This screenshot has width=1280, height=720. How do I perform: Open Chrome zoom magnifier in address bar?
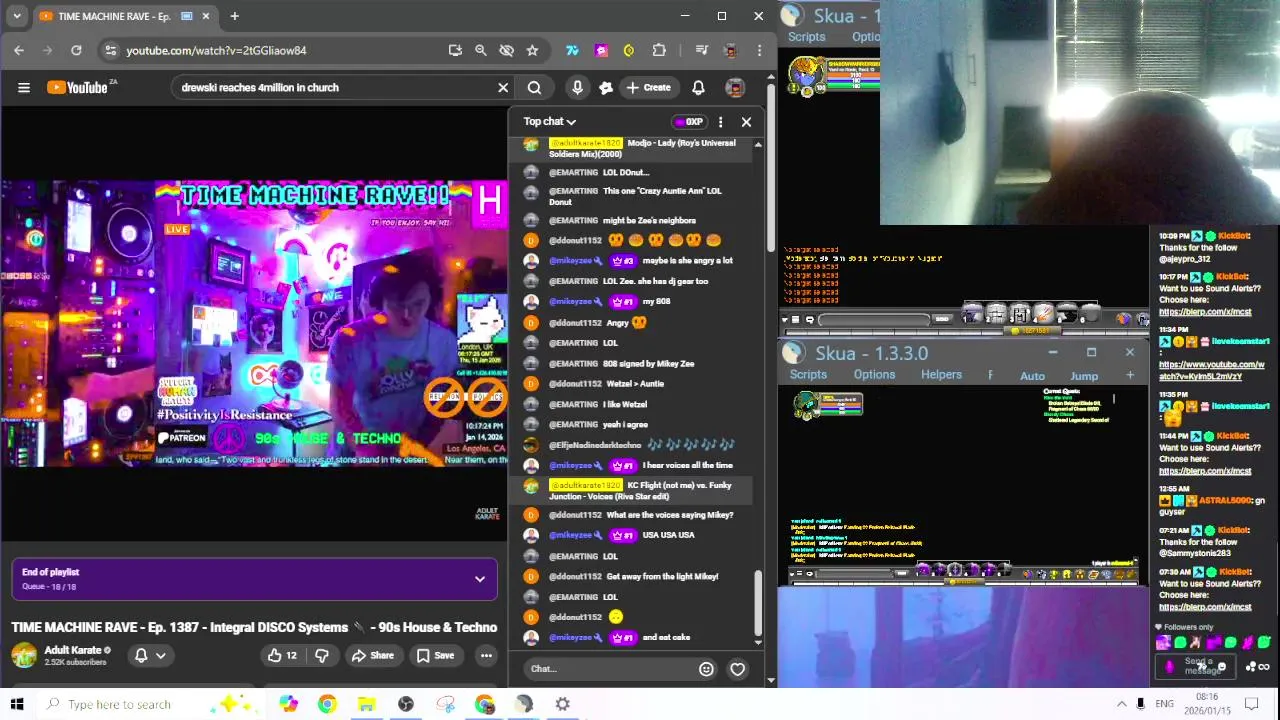481,50
